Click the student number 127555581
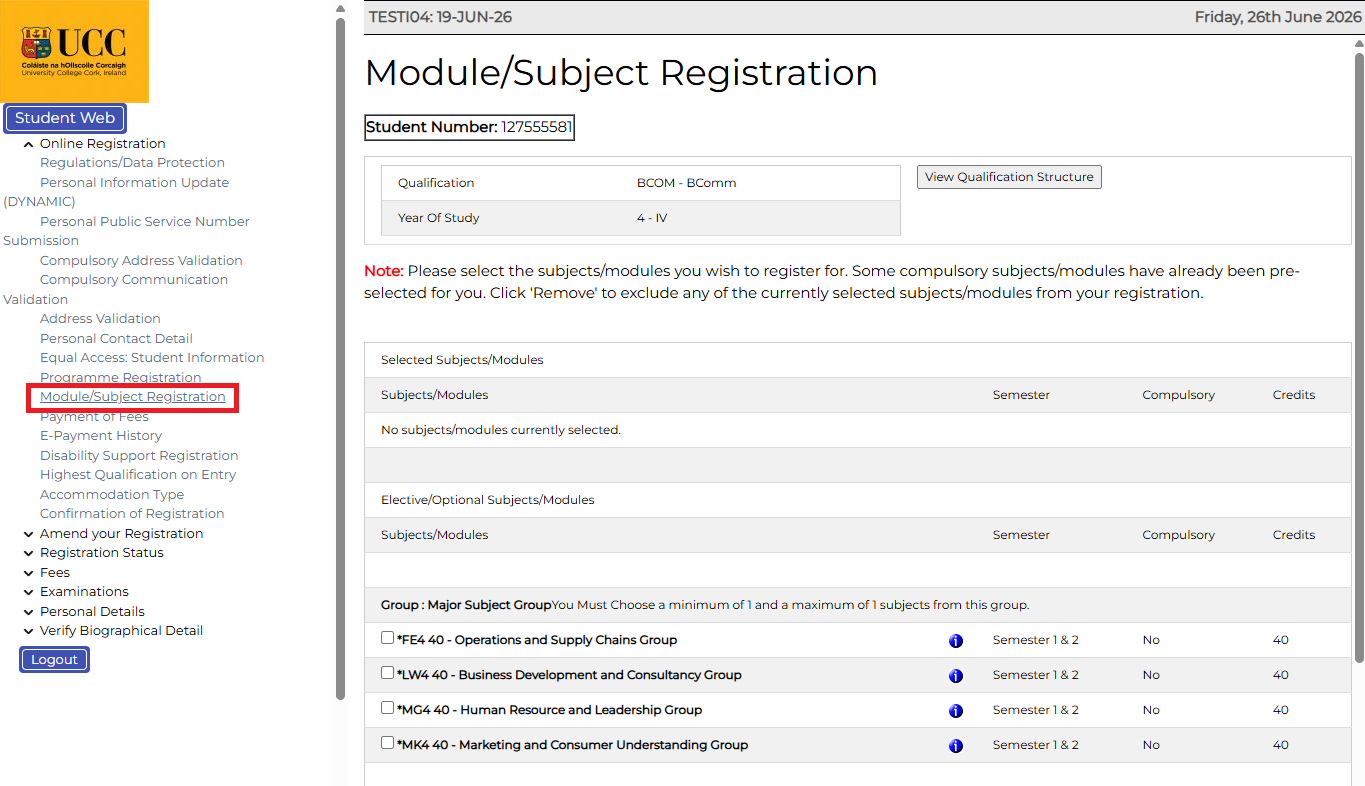 point(538,127)
